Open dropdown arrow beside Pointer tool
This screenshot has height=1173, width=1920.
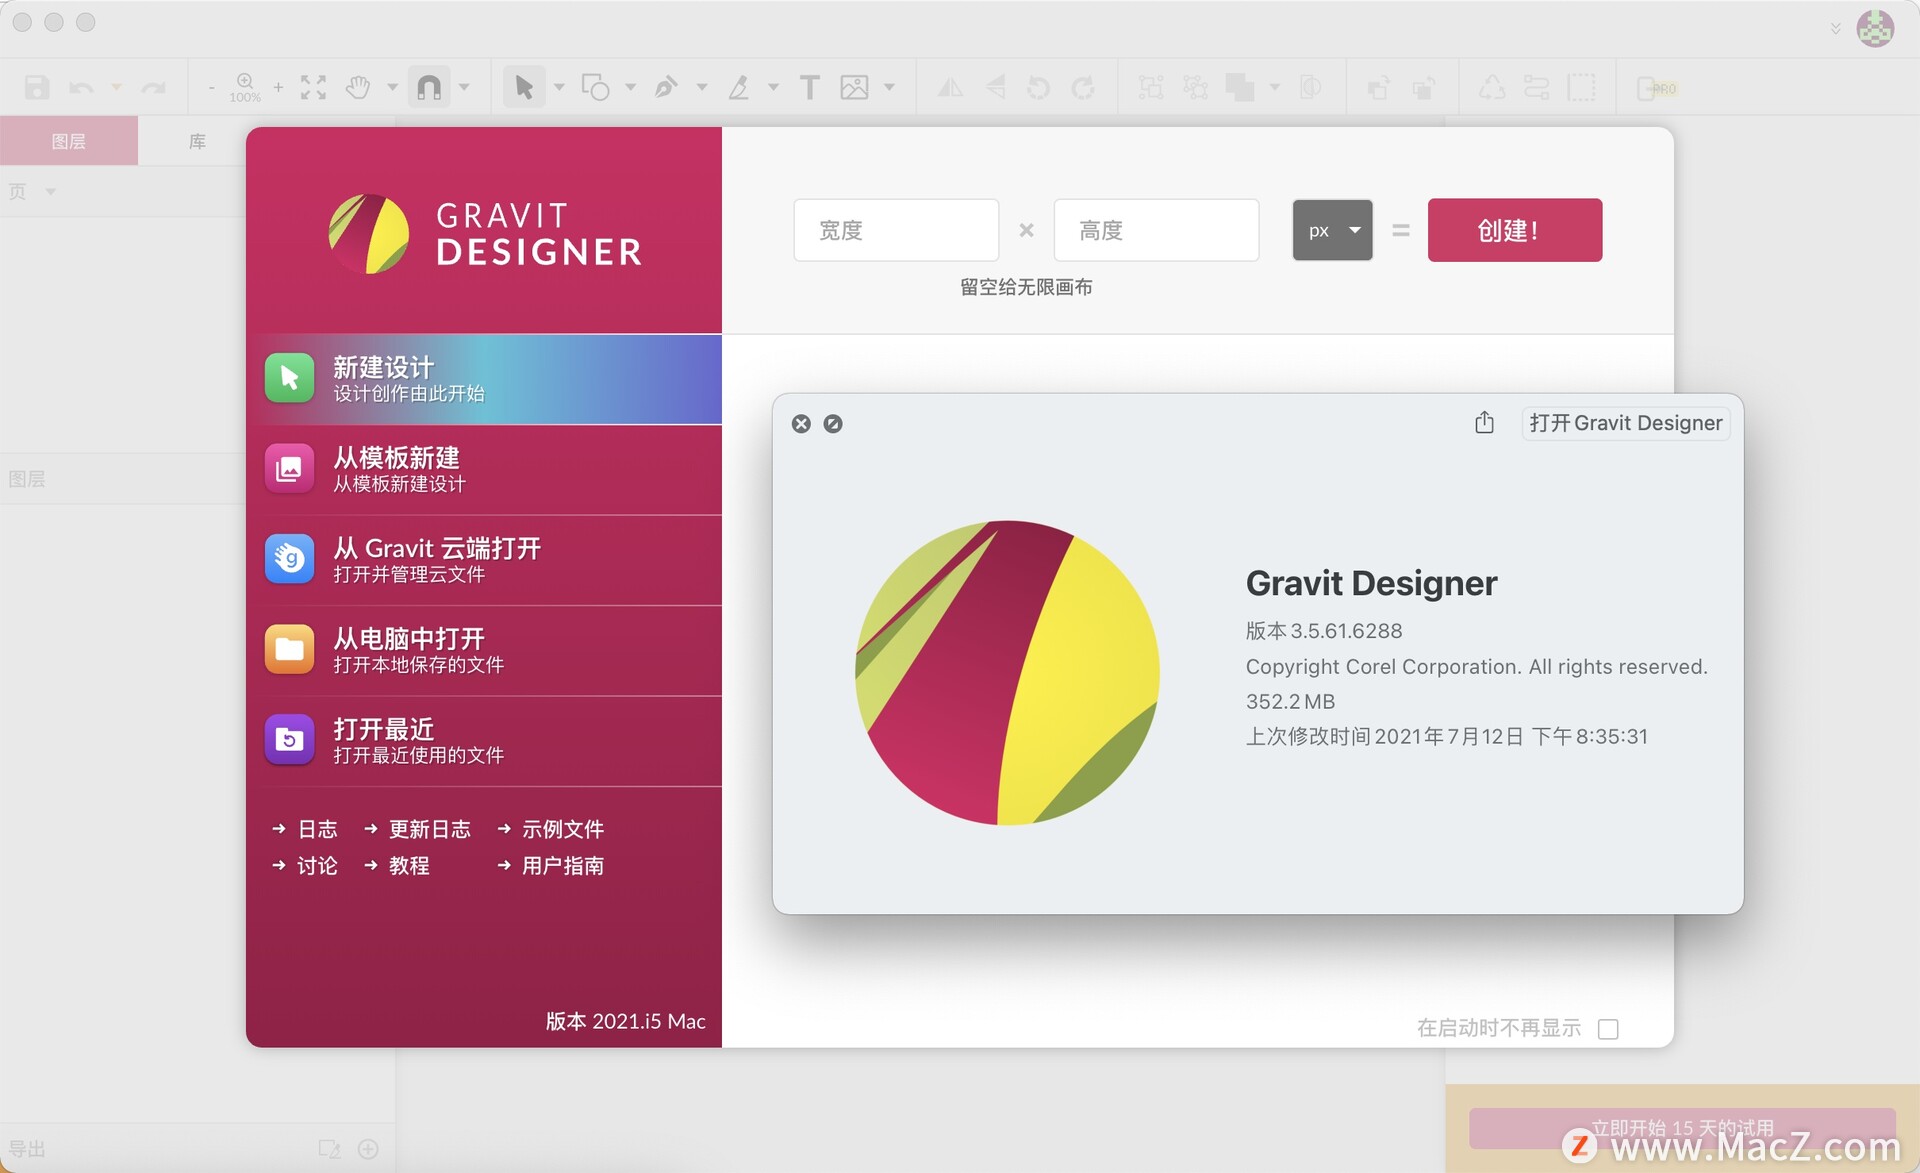point(559,88)
